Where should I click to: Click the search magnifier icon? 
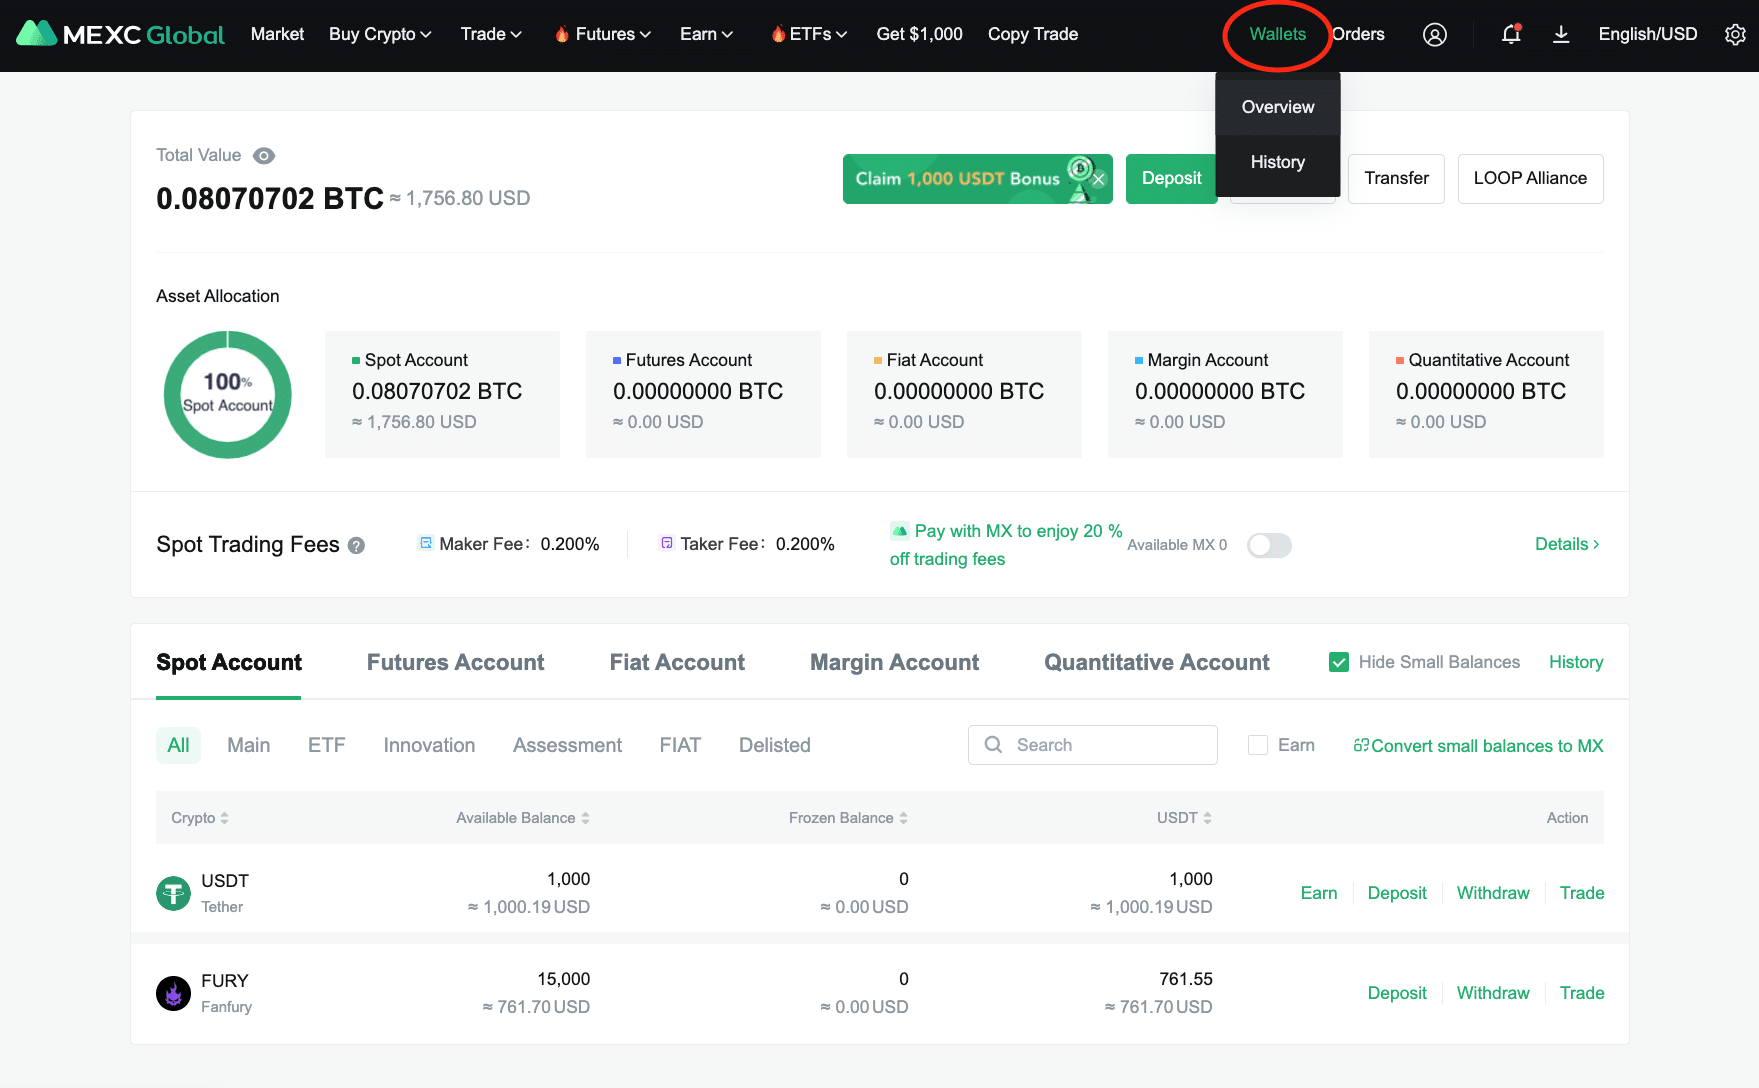click(x=993, y=745)
